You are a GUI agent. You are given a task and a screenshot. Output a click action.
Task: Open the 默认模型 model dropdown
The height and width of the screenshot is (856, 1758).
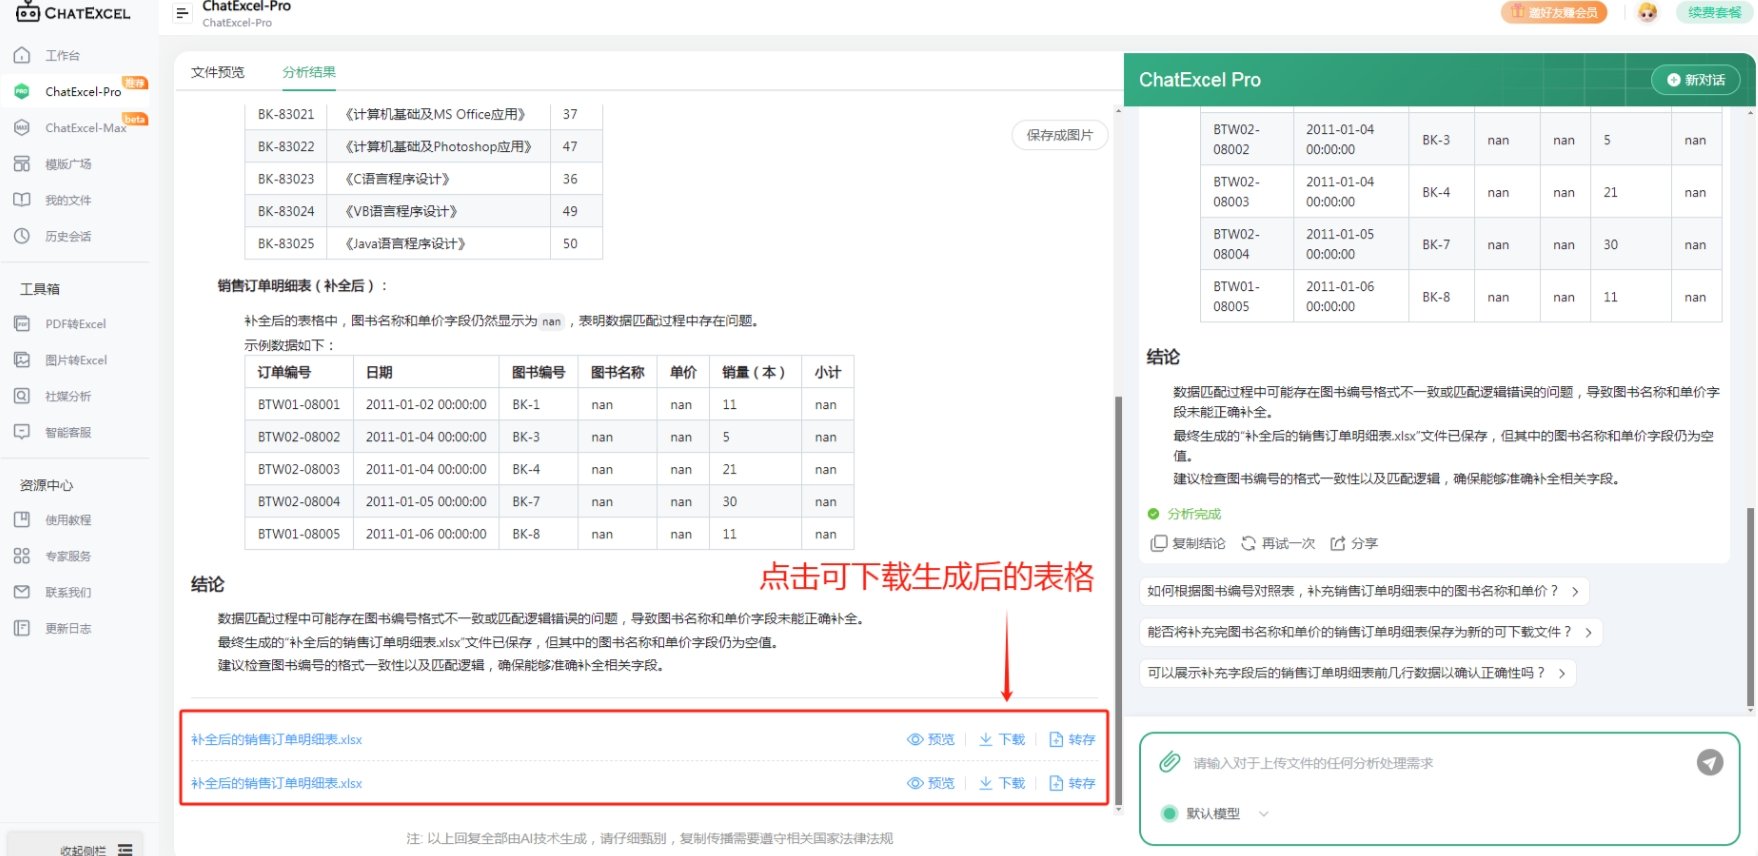(1214, 814)
